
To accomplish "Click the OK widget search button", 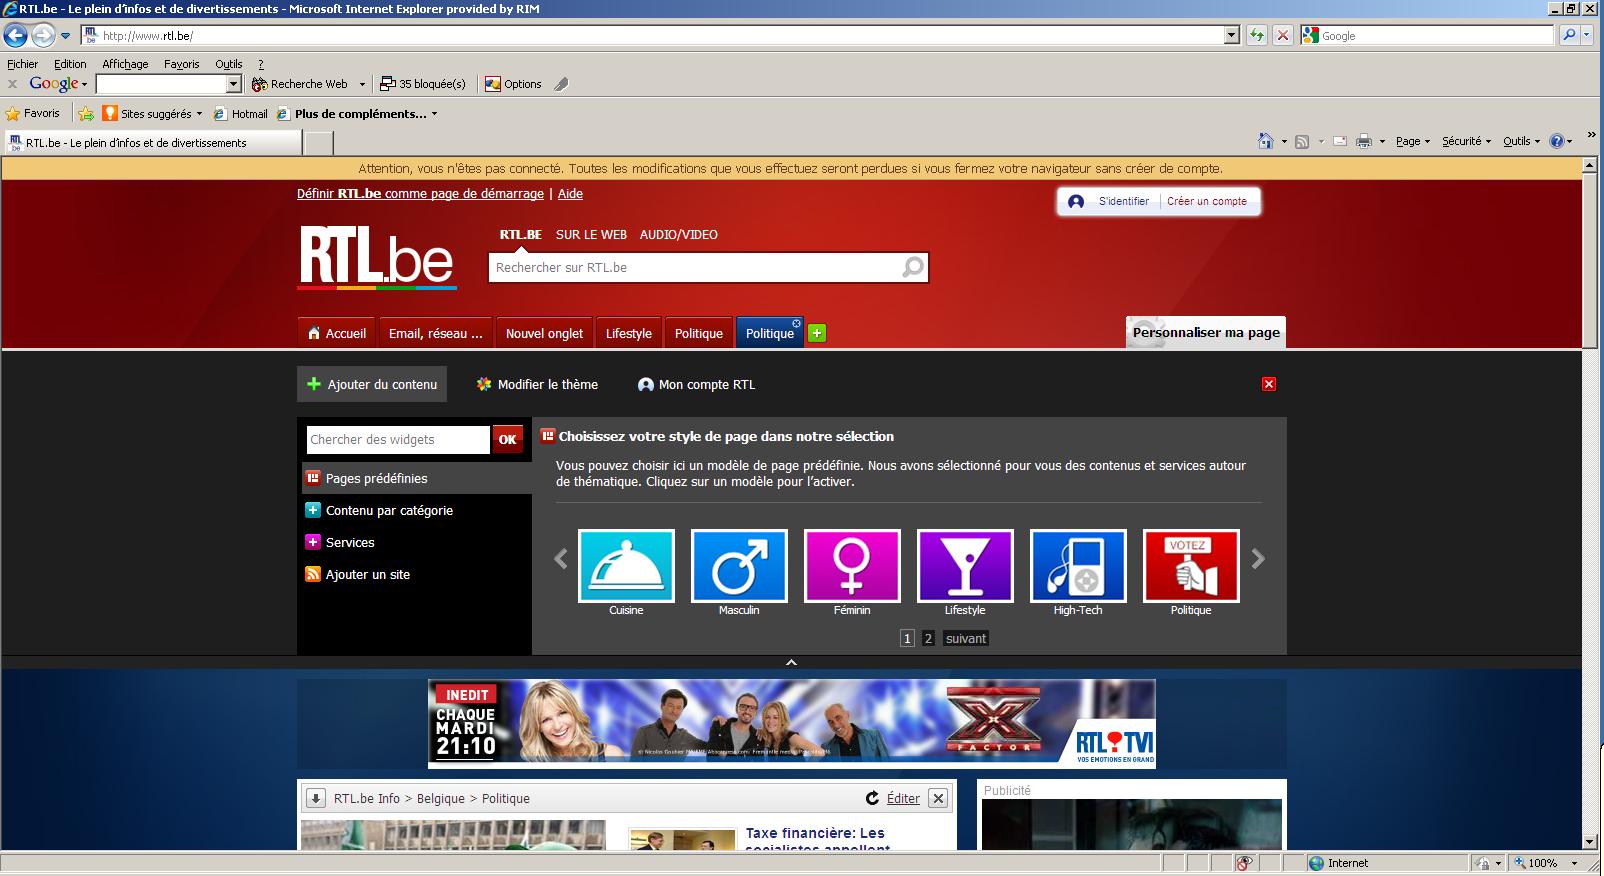I will tap(507, 439).
